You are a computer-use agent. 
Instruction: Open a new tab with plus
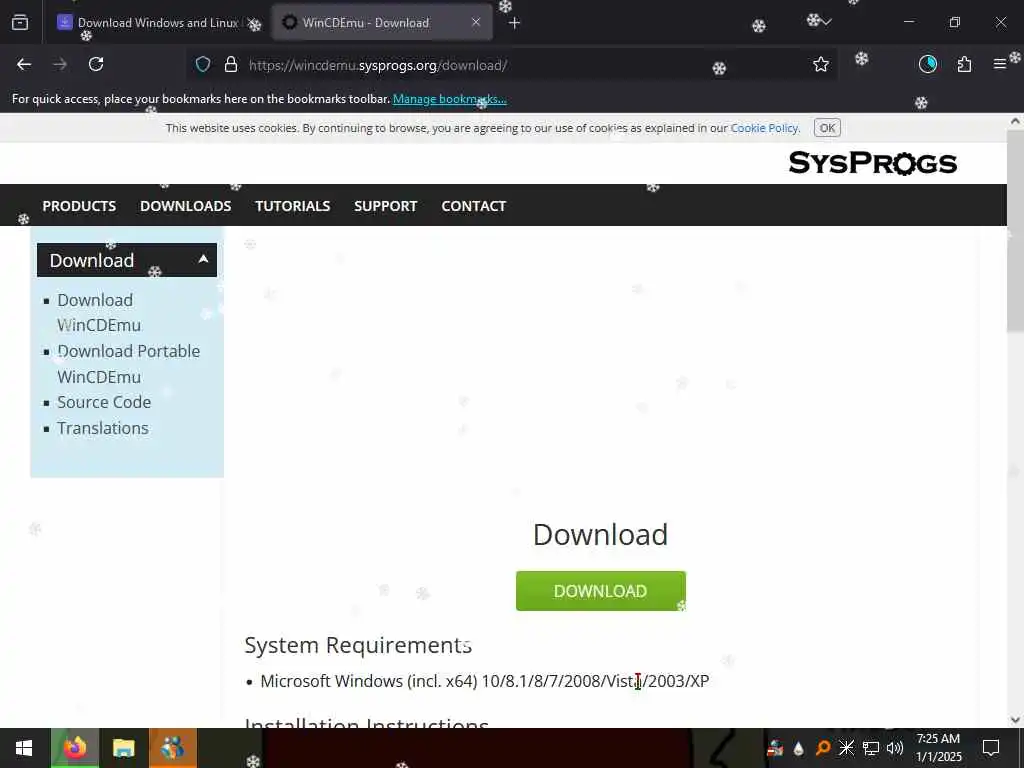[515, 23]
